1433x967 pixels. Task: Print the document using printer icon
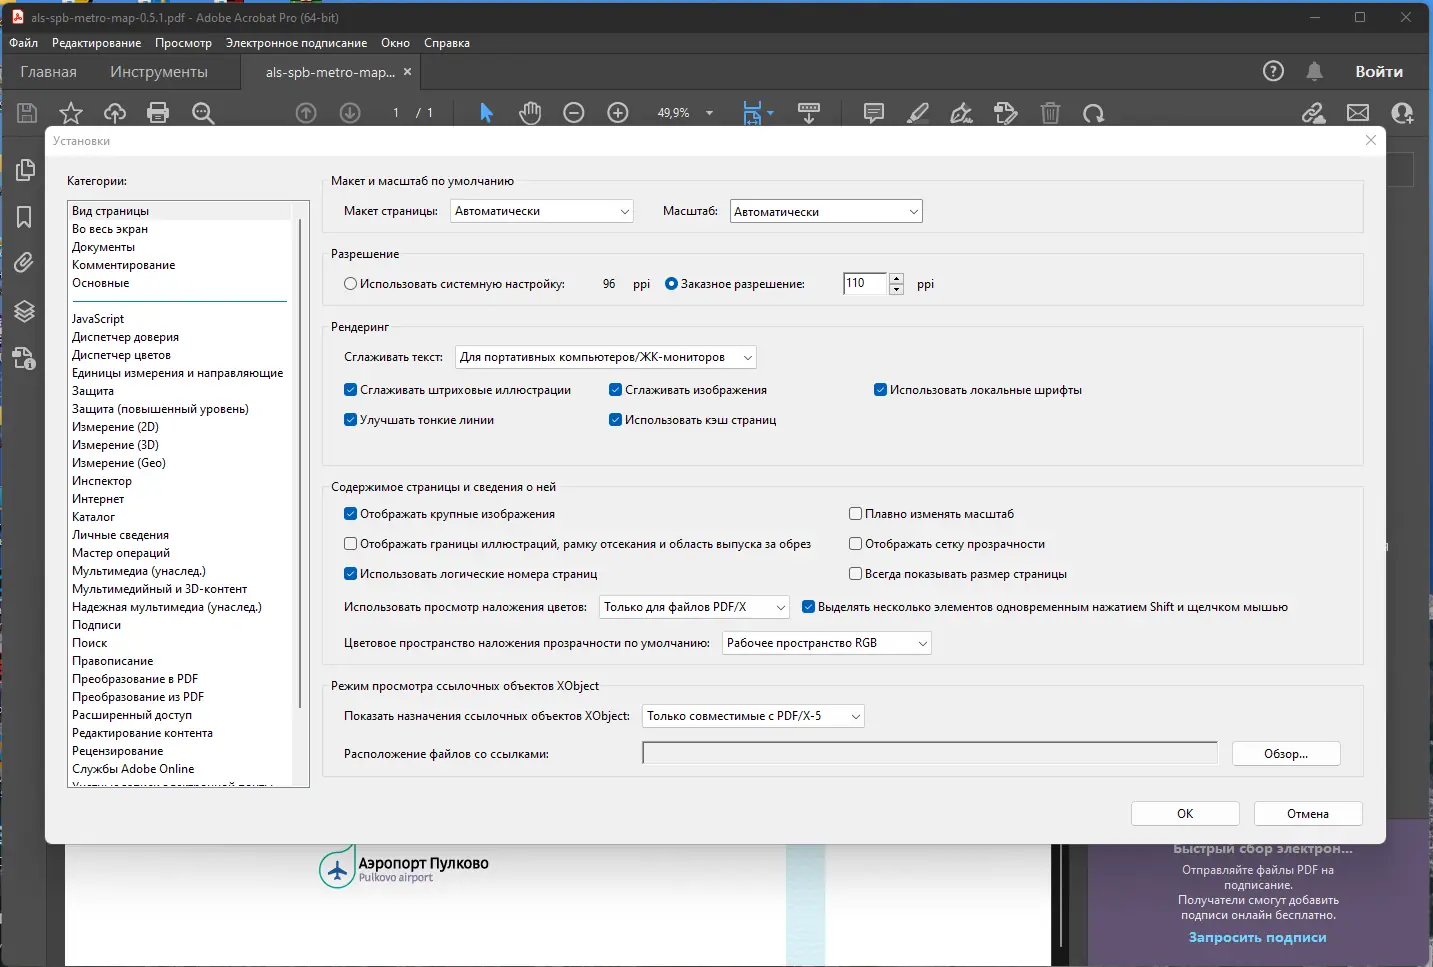click(158, 113)
